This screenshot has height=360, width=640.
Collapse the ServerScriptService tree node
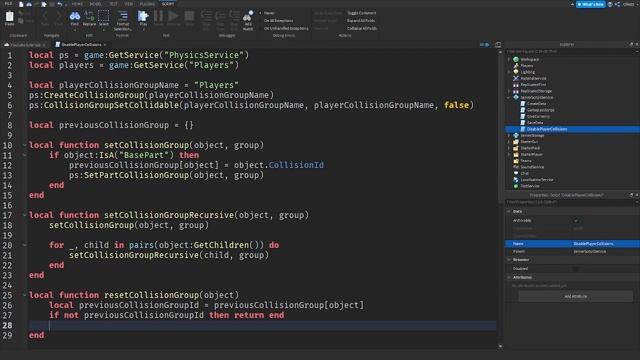pyautogui.click(x=509, y=97)
